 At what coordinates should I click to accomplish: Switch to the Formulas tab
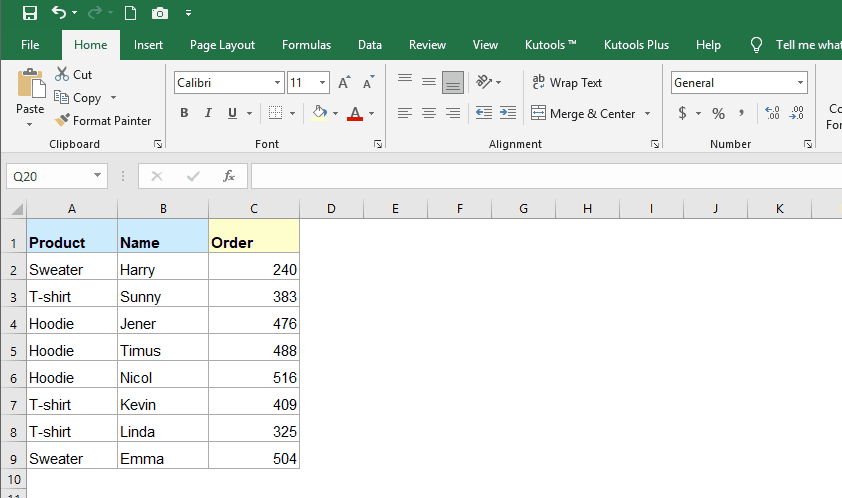click(x=306, y=45)
